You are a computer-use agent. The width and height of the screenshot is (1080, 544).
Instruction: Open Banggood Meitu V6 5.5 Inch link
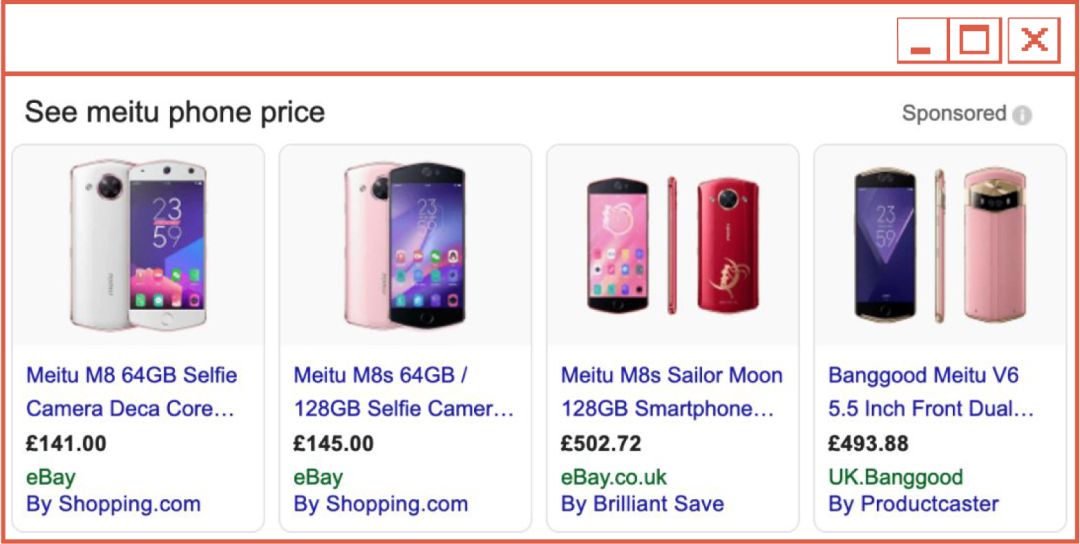click(930, 392)
